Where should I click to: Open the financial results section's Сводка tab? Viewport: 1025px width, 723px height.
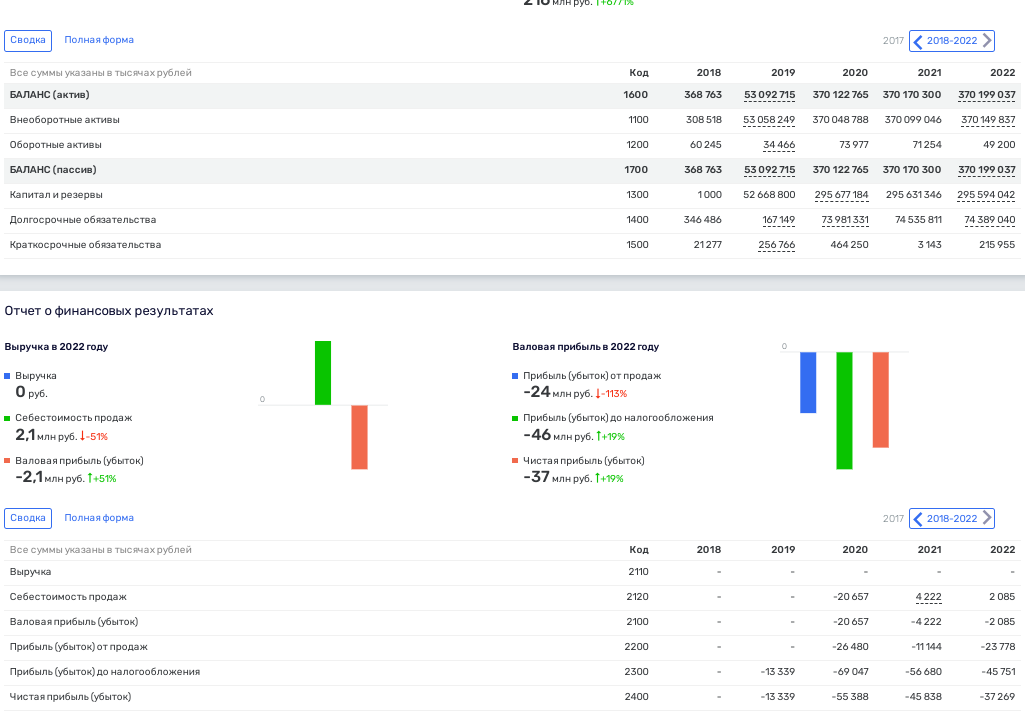pyautogui.click(x=28, y=518)
